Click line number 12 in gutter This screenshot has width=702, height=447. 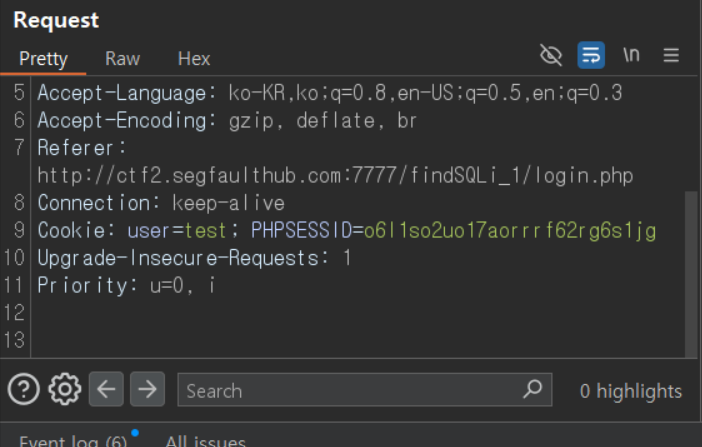pos(14,313)
